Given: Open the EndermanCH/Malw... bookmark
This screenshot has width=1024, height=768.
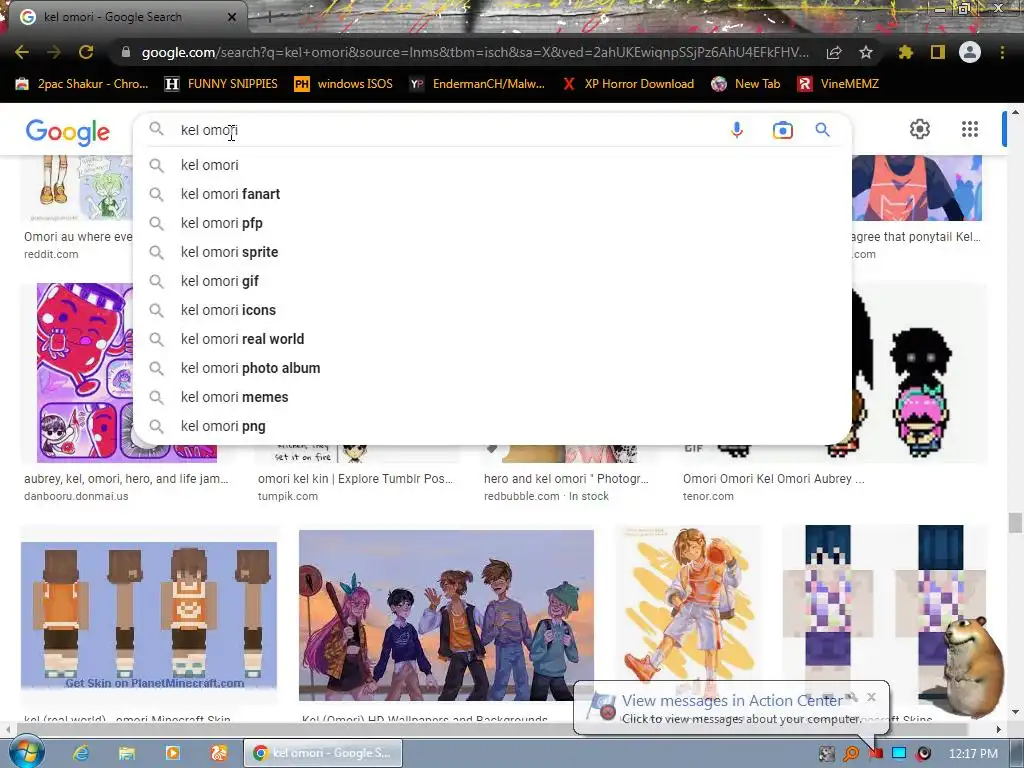Looking at the screenshot, I should click(477, 84).
